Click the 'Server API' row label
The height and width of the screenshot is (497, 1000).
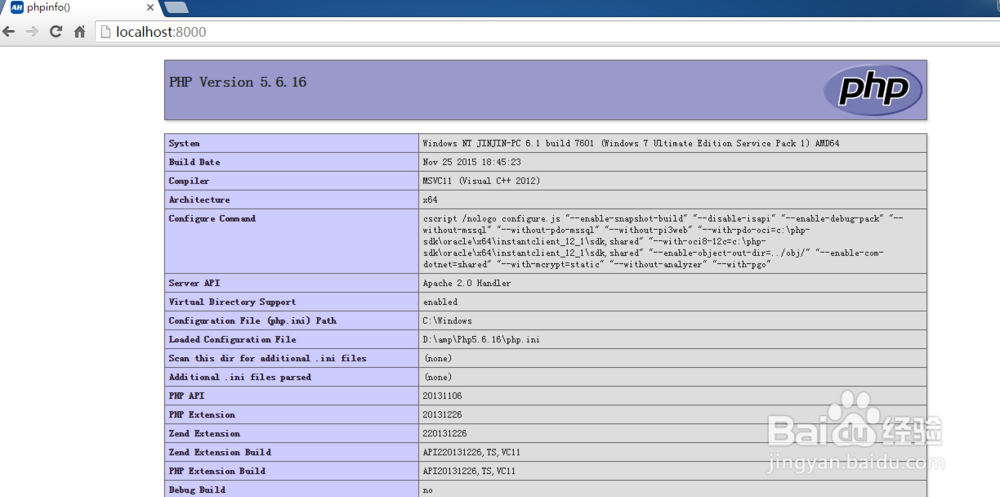pyautogui.click(x=194, y=283)
